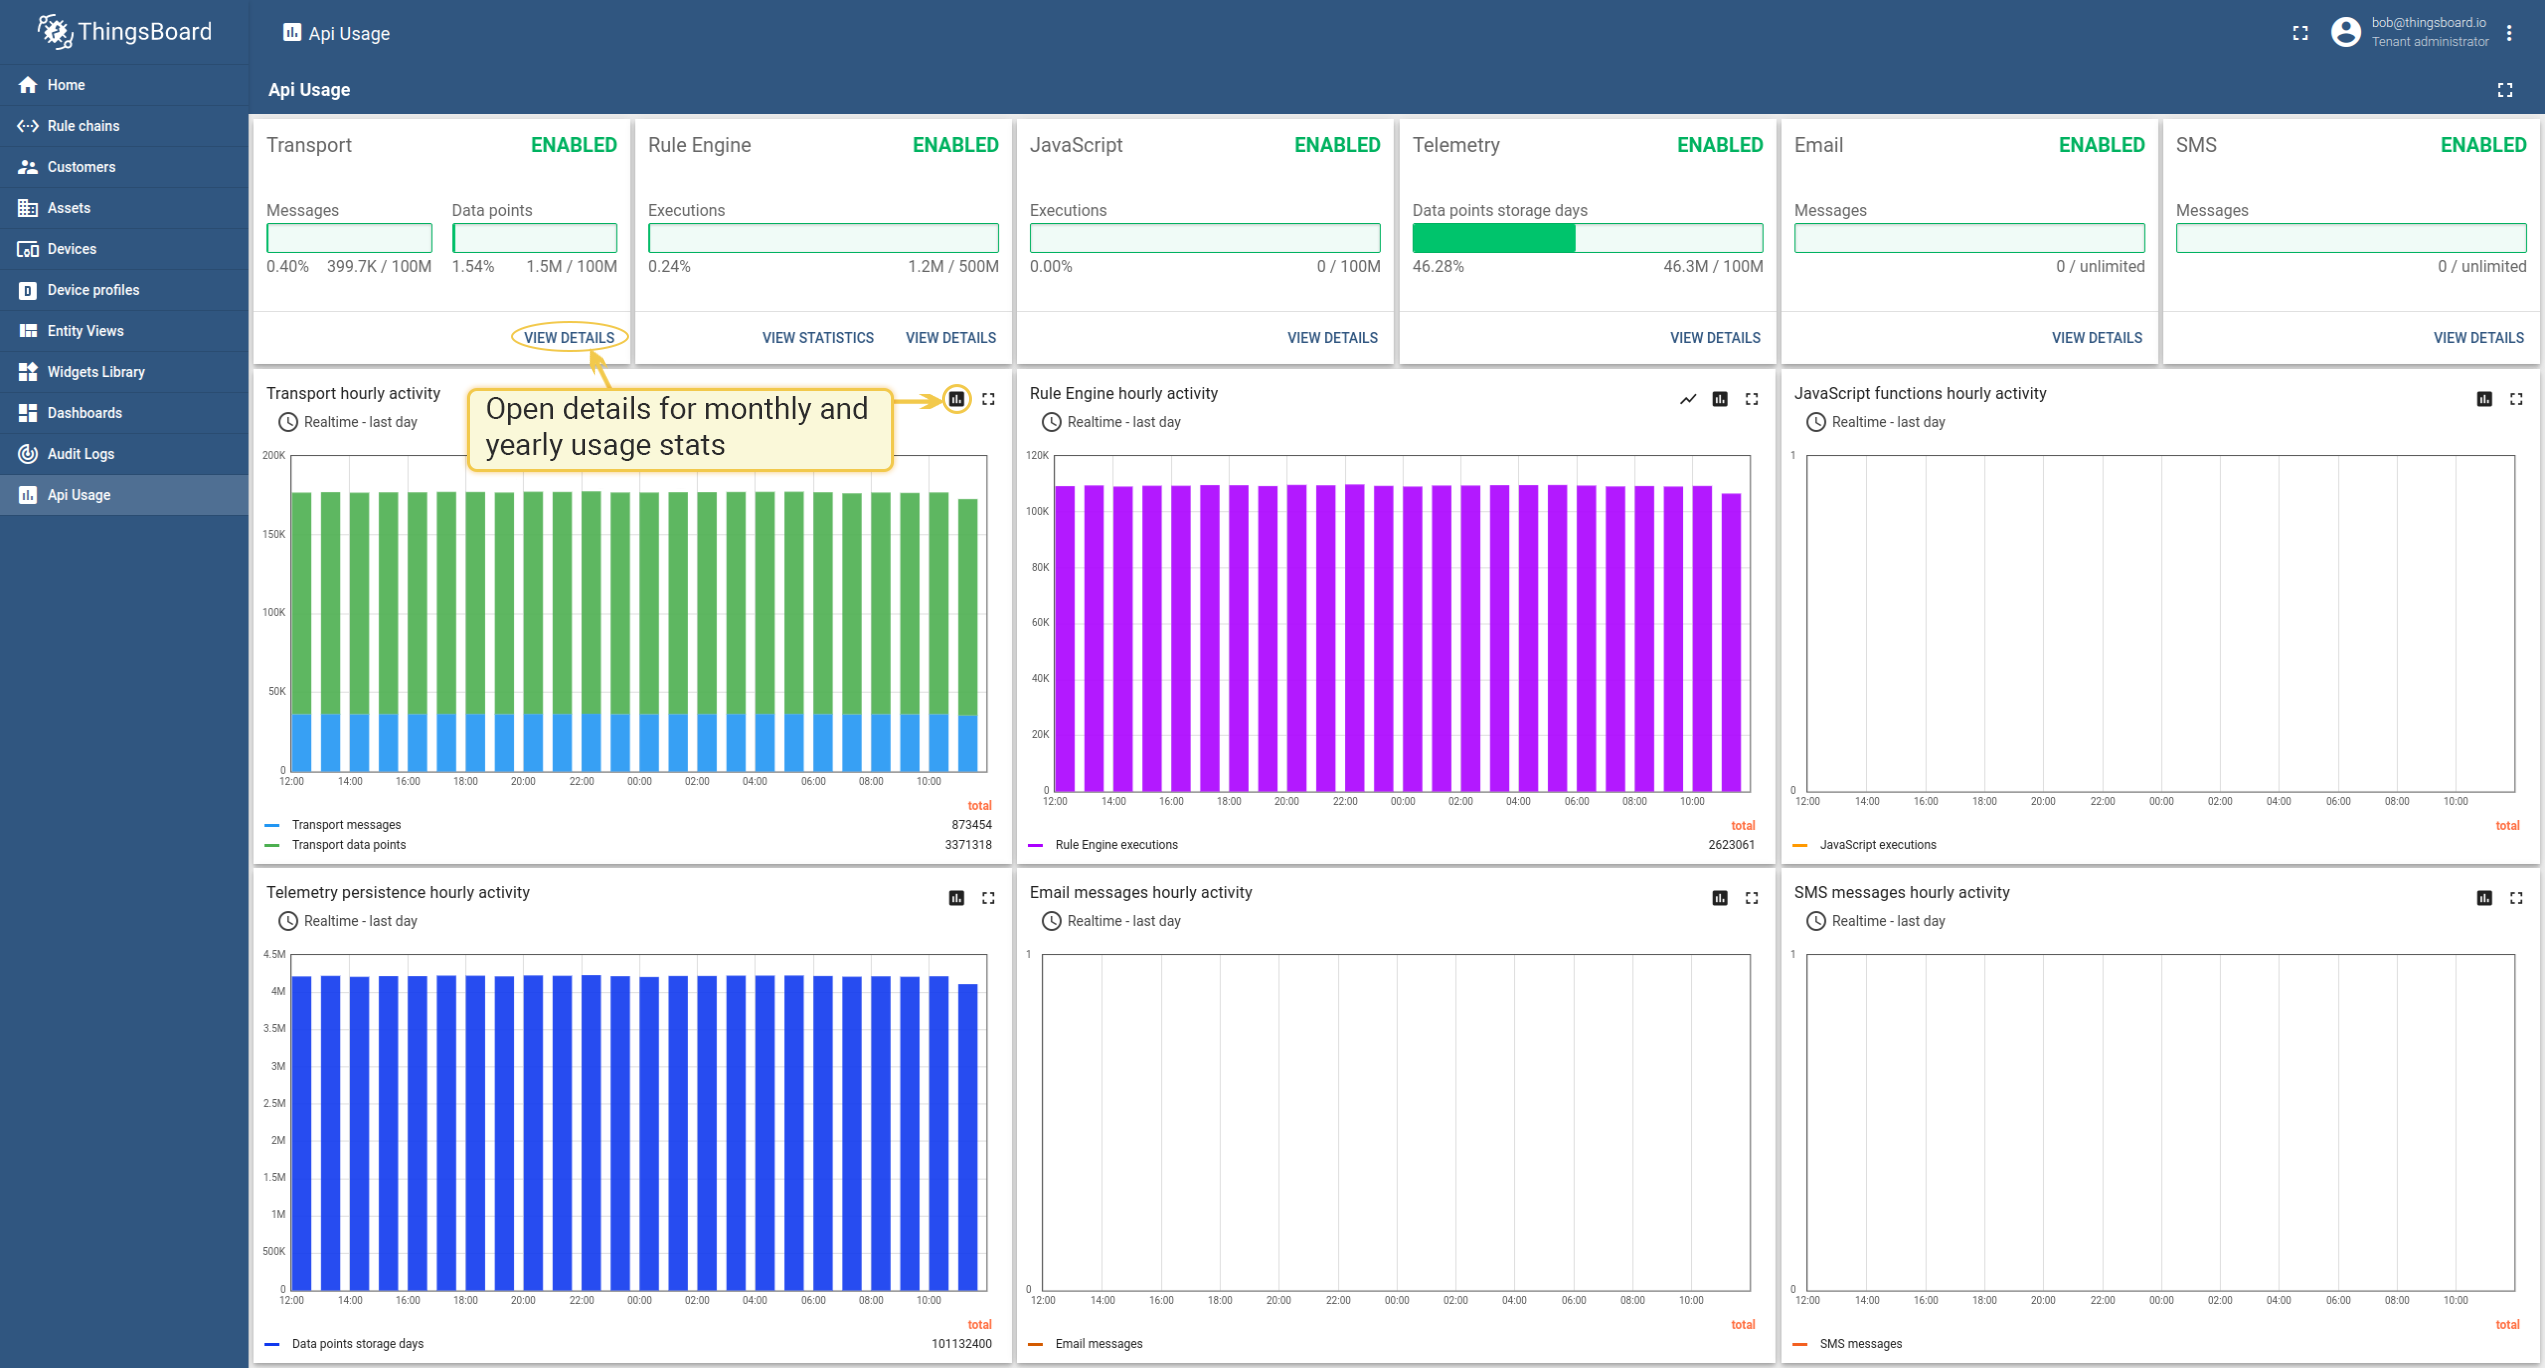
Task: View details of JavaScript usage
Action: pos(1332,338)
